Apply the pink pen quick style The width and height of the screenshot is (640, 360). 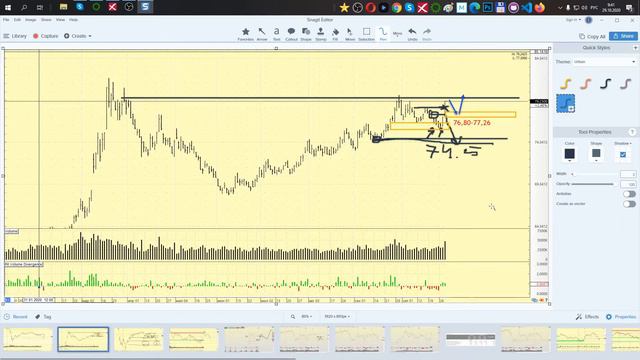coord(585,84)
